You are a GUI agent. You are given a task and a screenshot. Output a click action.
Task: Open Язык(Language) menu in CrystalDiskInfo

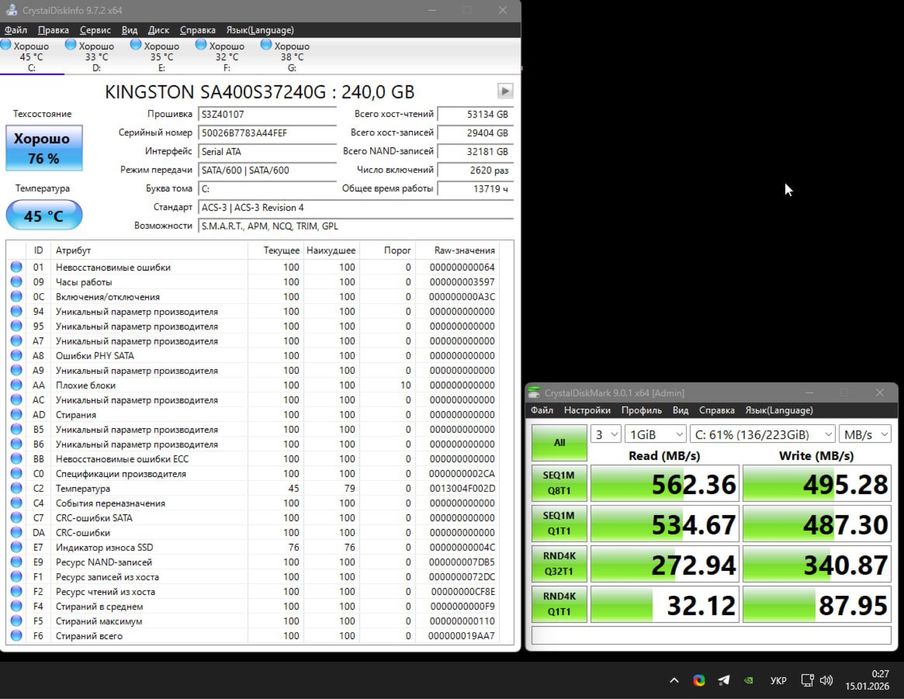point(260,30)
